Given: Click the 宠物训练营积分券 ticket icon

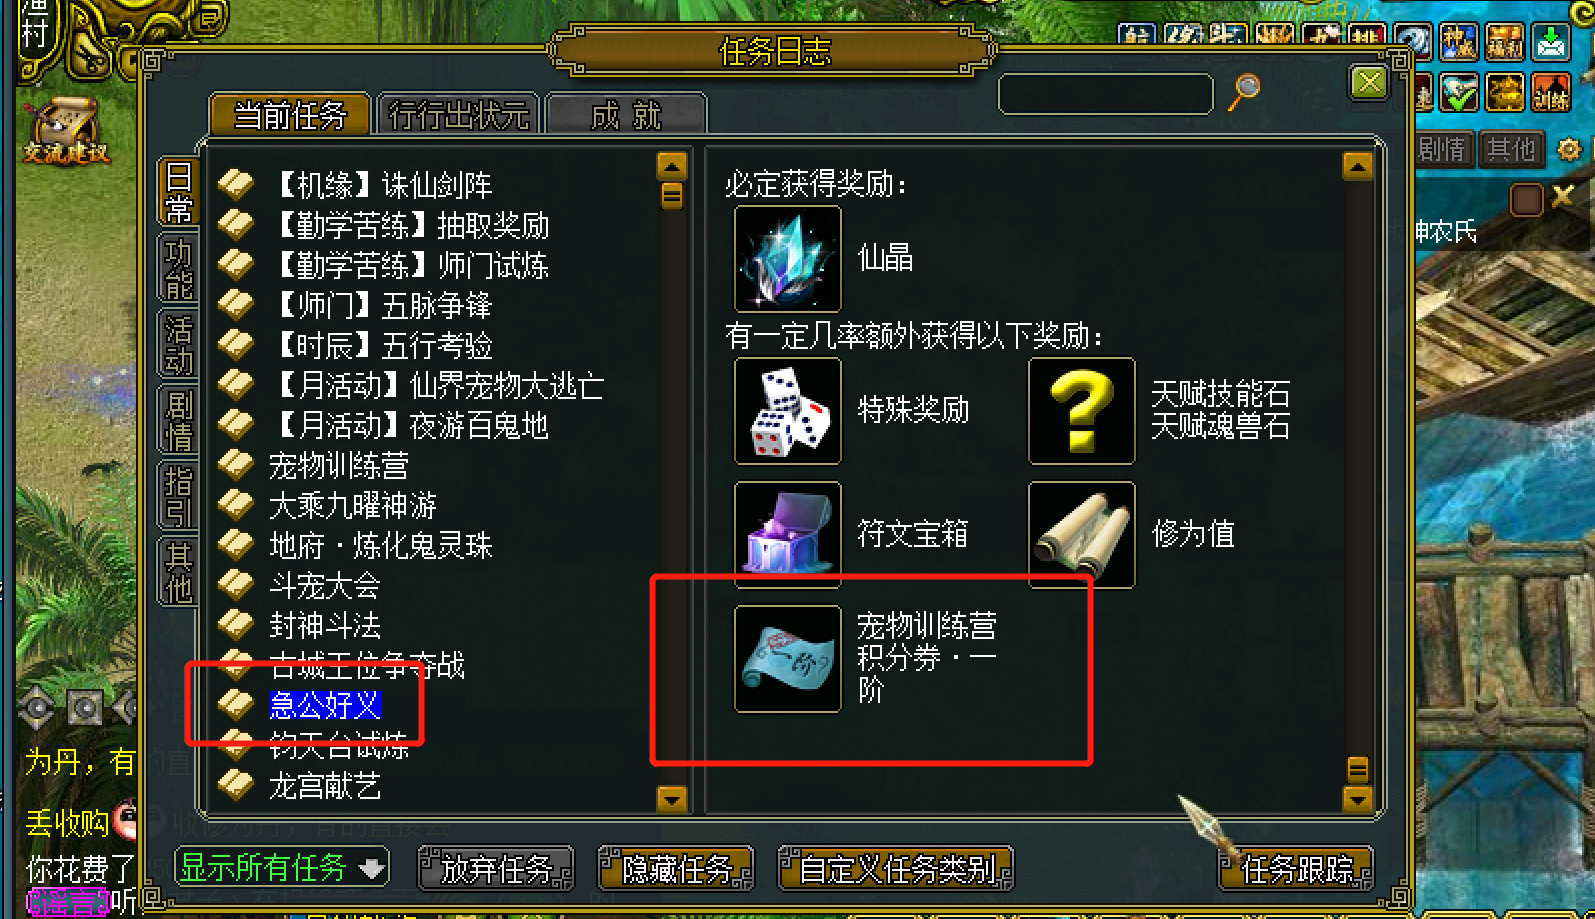Looking at the screenshot, I should point(788,659).
